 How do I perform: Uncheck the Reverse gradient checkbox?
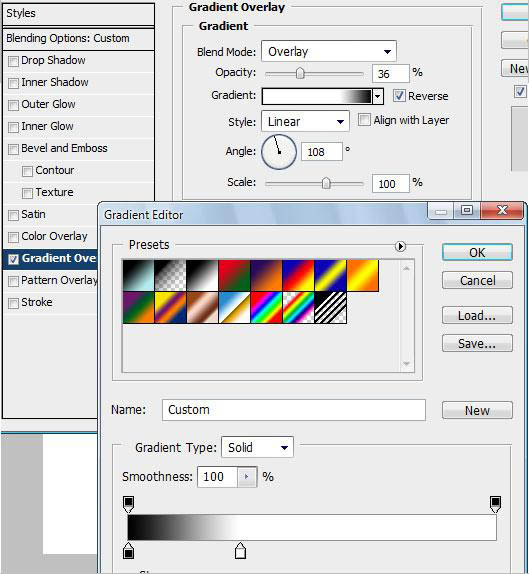[399, 96]
